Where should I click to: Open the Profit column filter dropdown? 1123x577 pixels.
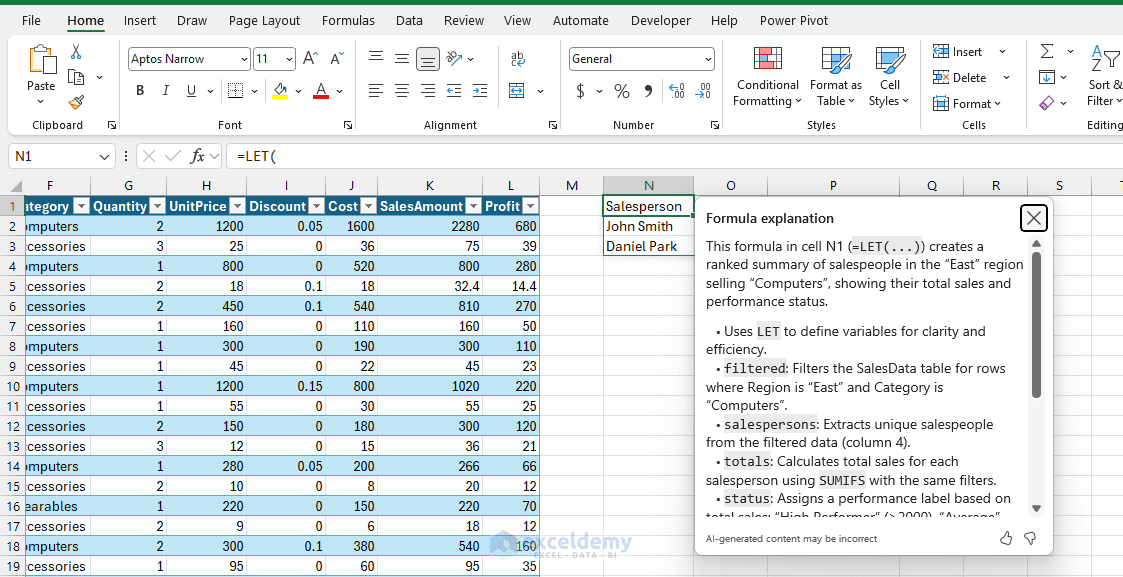click(530, 206)
